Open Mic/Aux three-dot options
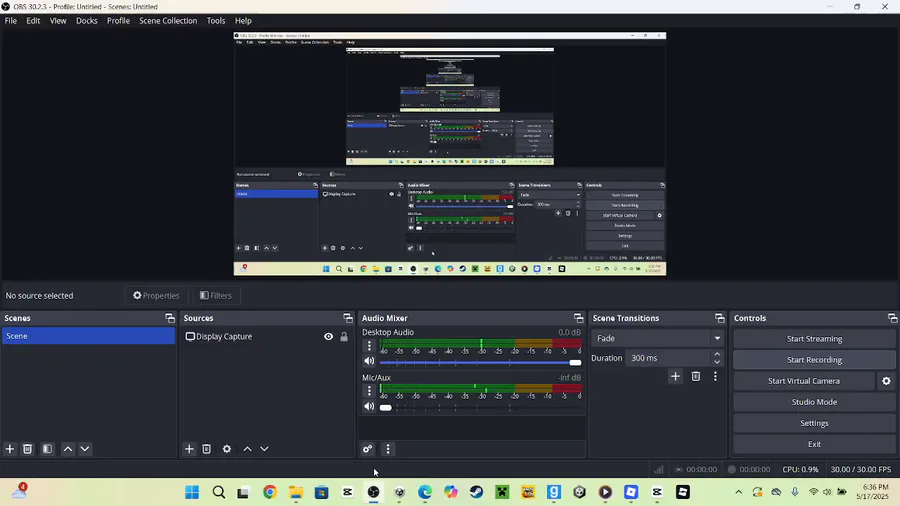This screenshot has width=900, height=506. [369, 391]
